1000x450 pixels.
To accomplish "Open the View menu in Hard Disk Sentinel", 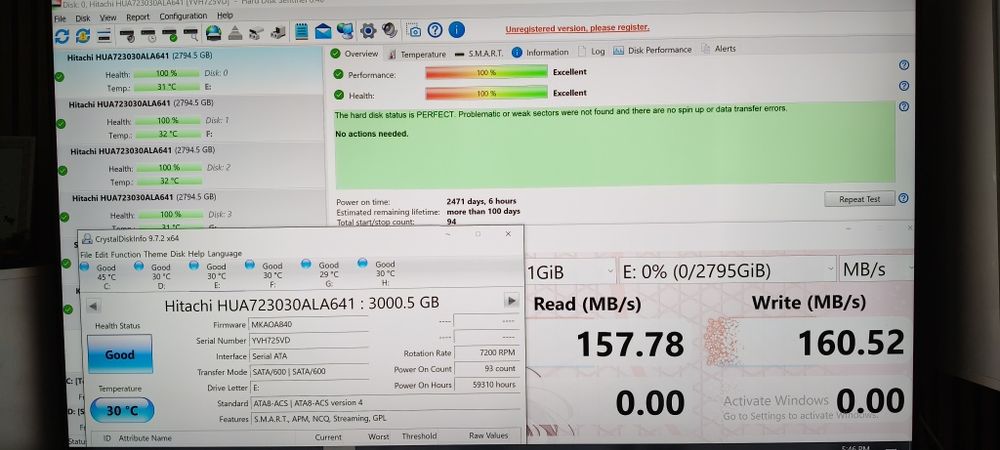I will [x=108, y=18].
